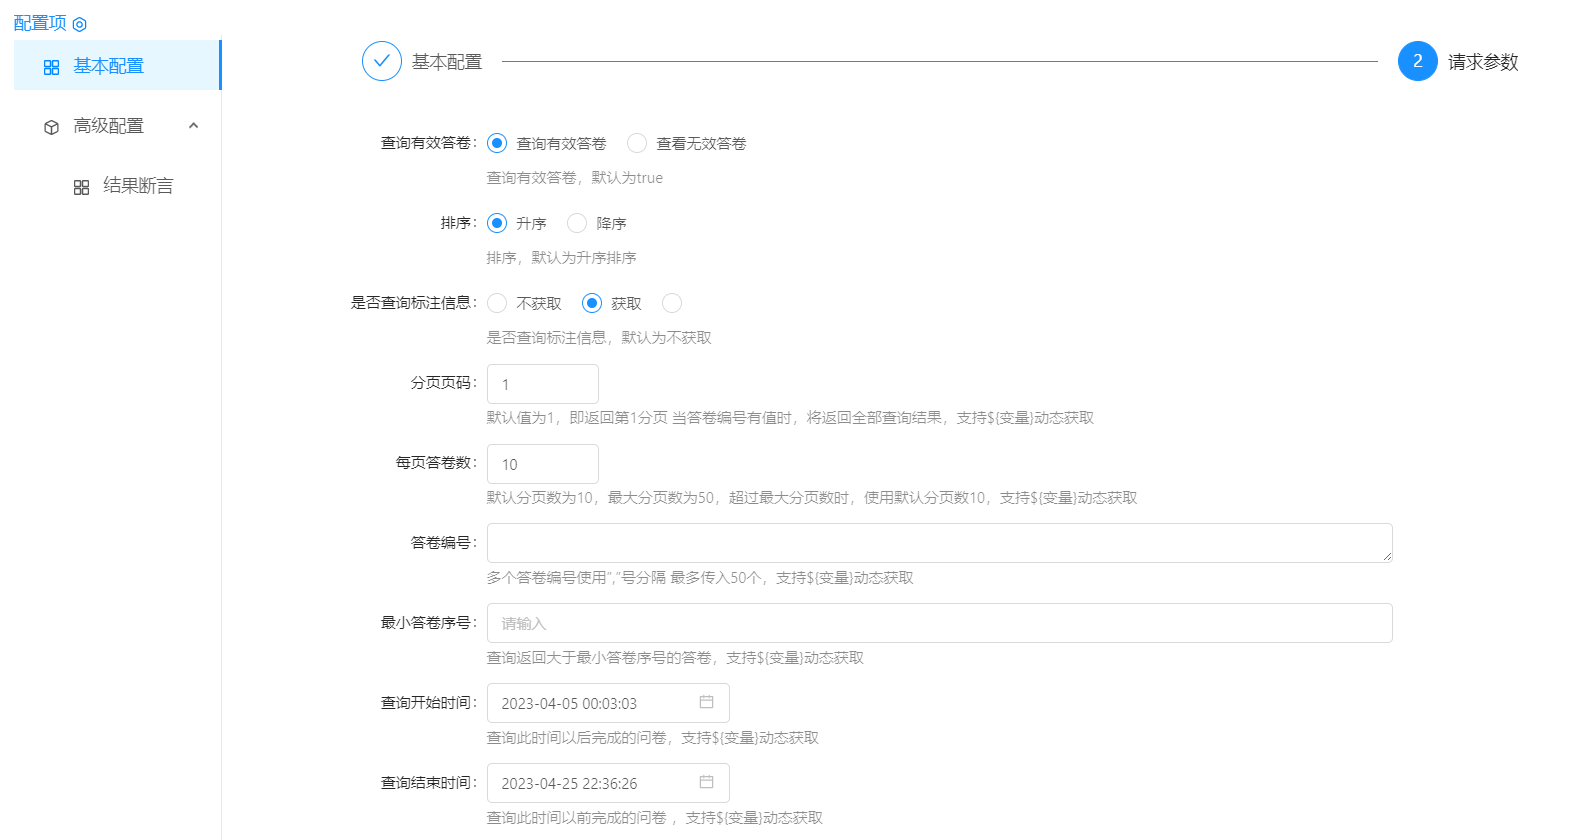
Task: Focus the 最小答卷序号 input field
Action: click(x=938, y=623)
